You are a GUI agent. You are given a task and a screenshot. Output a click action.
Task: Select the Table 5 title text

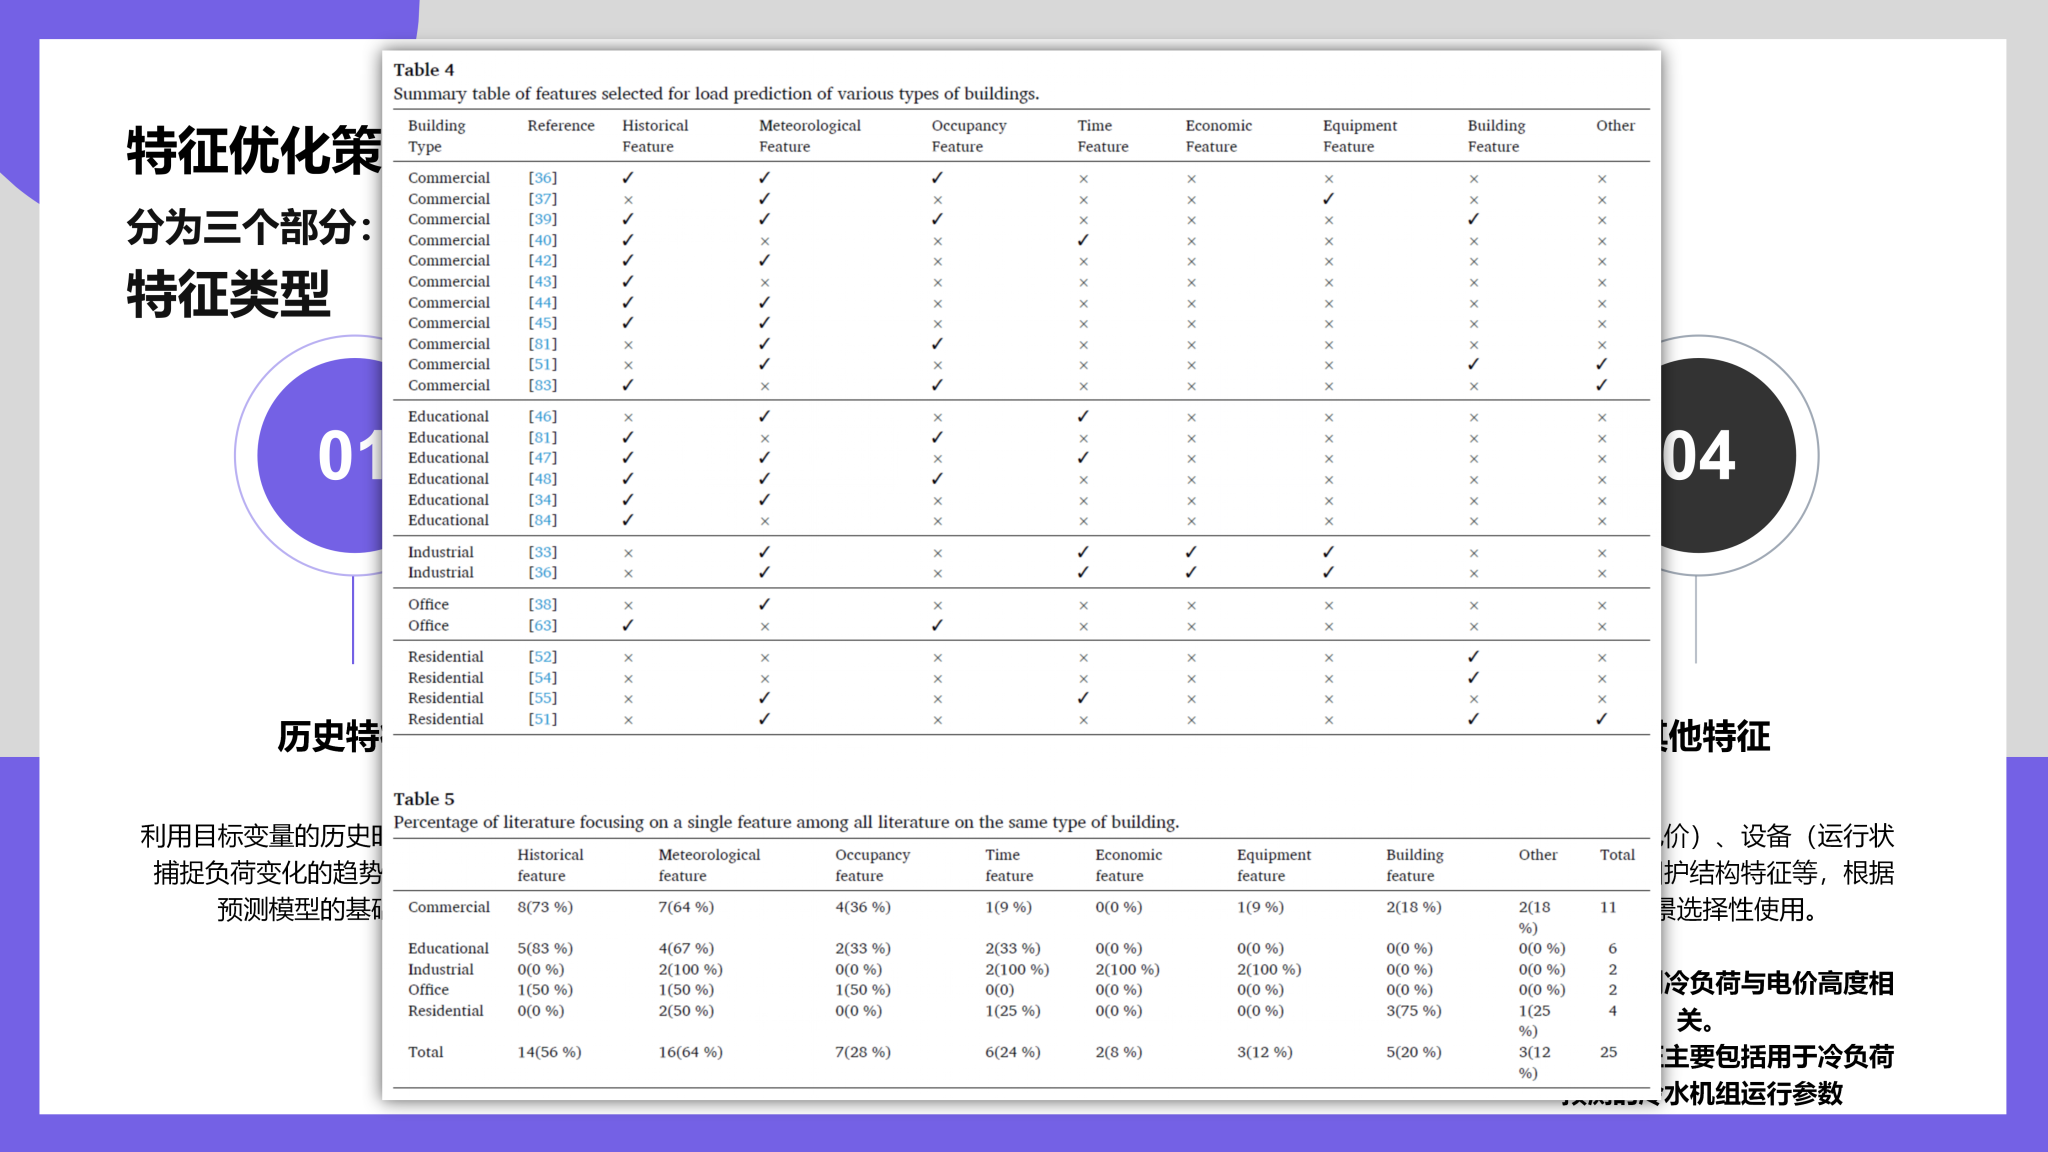coord(423,799)
